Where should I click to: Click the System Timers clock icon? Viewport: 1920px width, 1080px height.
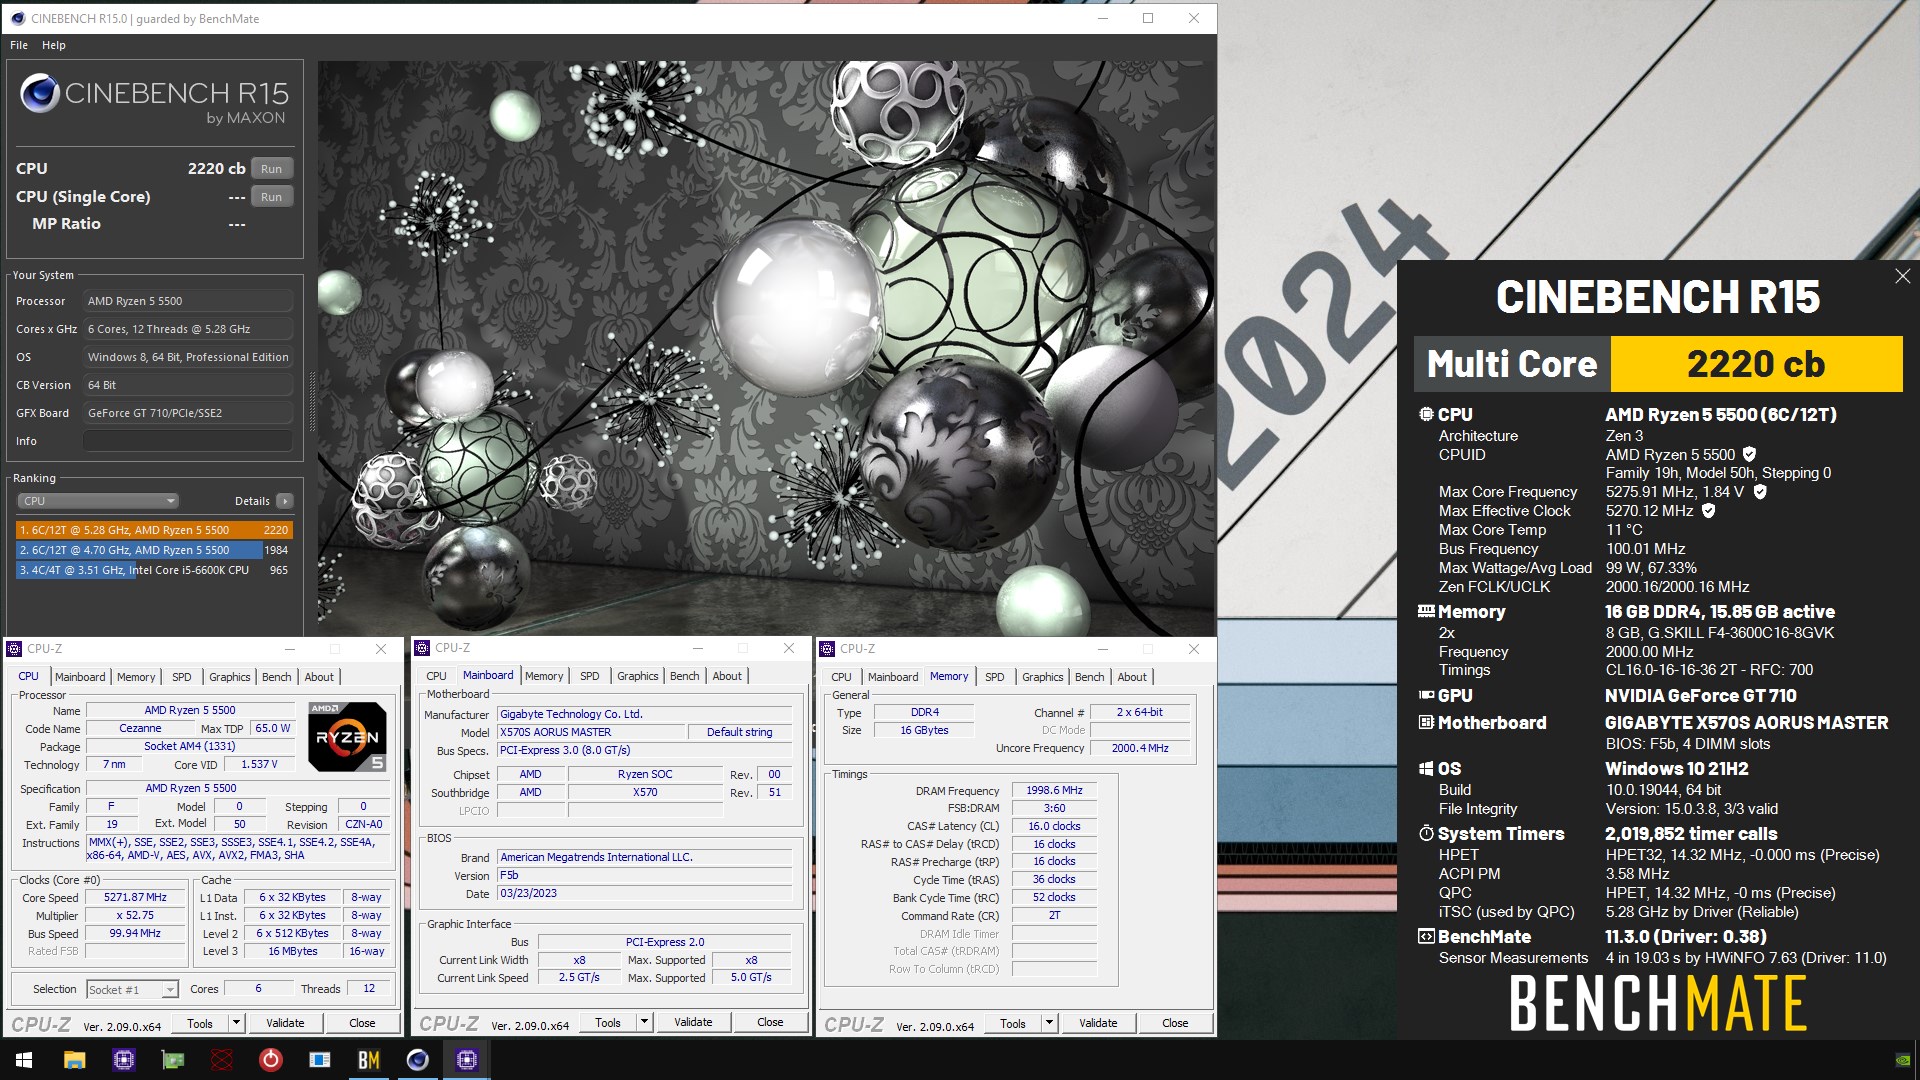(x=1426, y=833)
